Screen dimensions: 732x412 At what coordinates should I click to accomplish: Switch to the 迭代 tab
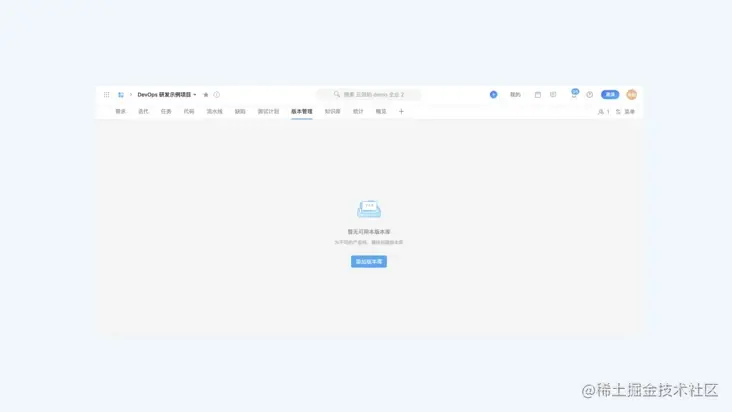143,112
